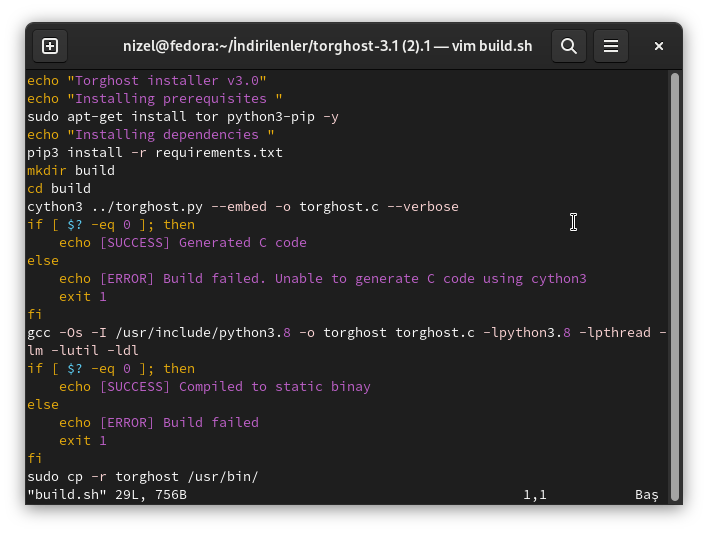The height and width of the screenshot is (533, 708).
Task: Click the 'sudo apt-get install tor python3-pip -y' line
Action: 183,117
